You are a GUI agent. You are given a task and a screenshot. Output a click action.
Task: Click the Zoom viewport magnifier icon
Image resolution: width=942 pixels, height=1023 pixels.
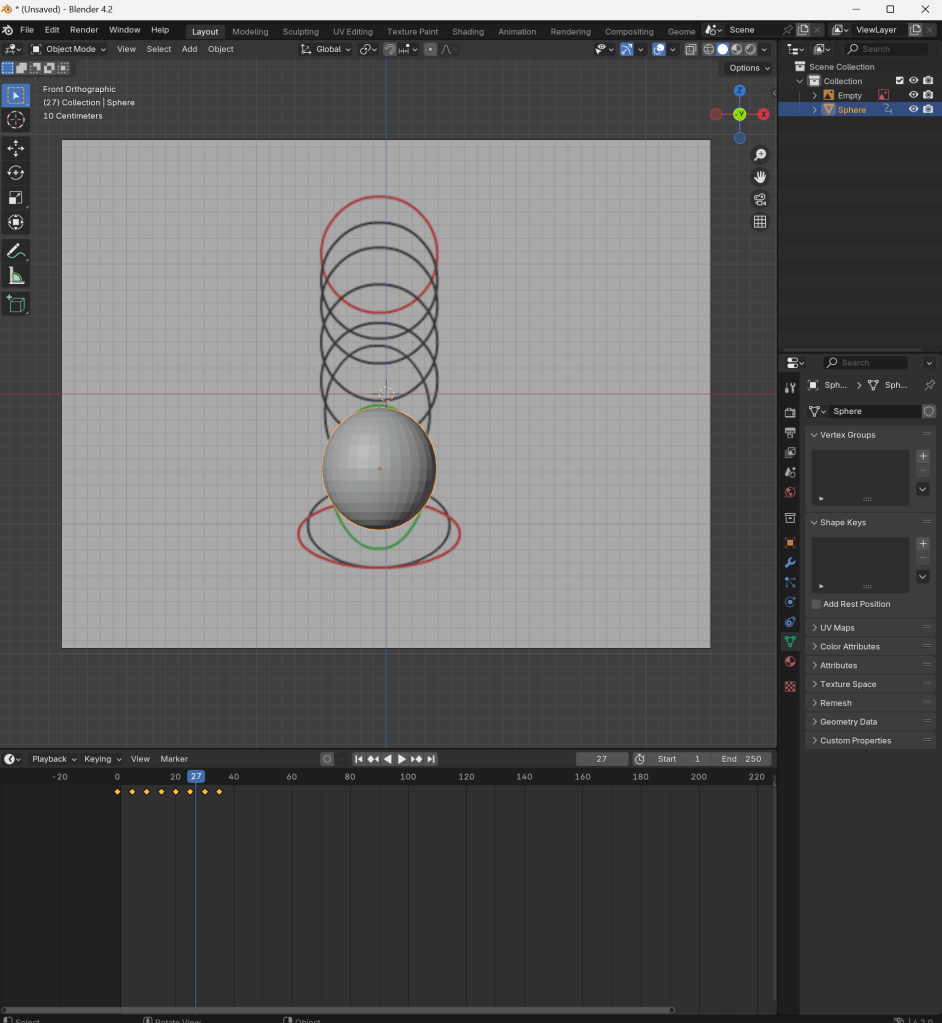760,155
